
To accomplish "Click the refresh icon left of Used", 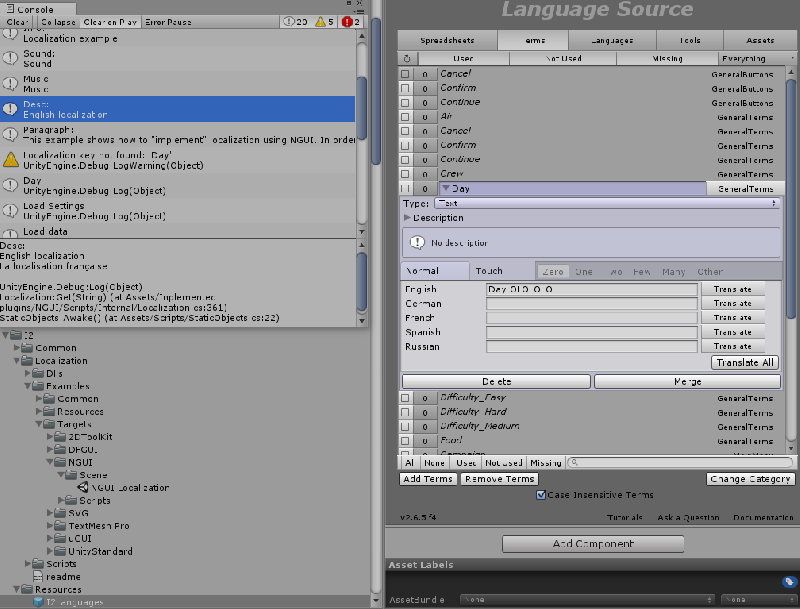I will [407, 59].
